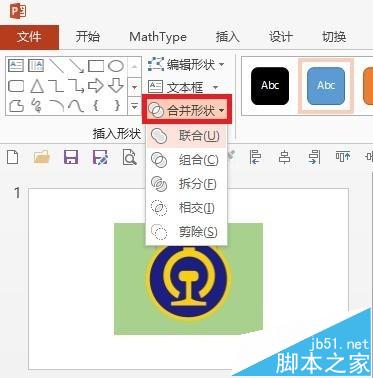Choose the right arrow block shape
The width and height of the screenshot is (373, 378).
point(96,86)
